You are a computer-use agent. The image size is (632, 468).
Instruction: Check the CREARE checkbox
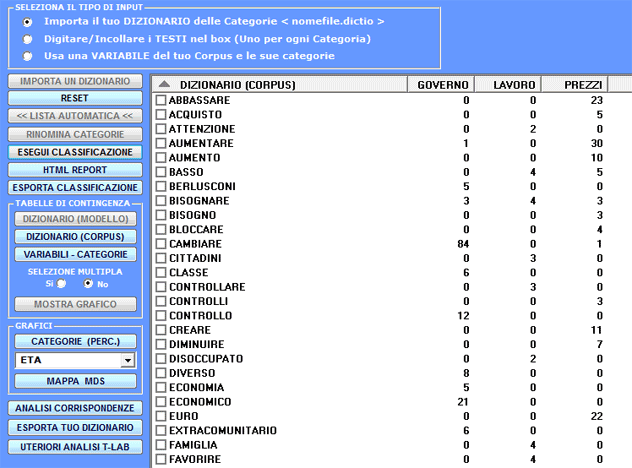pyautogui.click(x=161, y=330)
